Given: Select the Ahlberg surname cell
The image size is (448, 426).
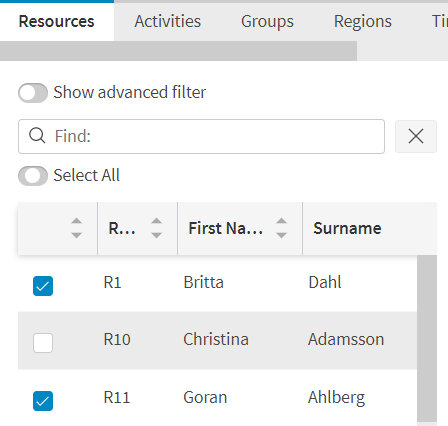Looking at the screenshot, I should click(x=336, y=398).
